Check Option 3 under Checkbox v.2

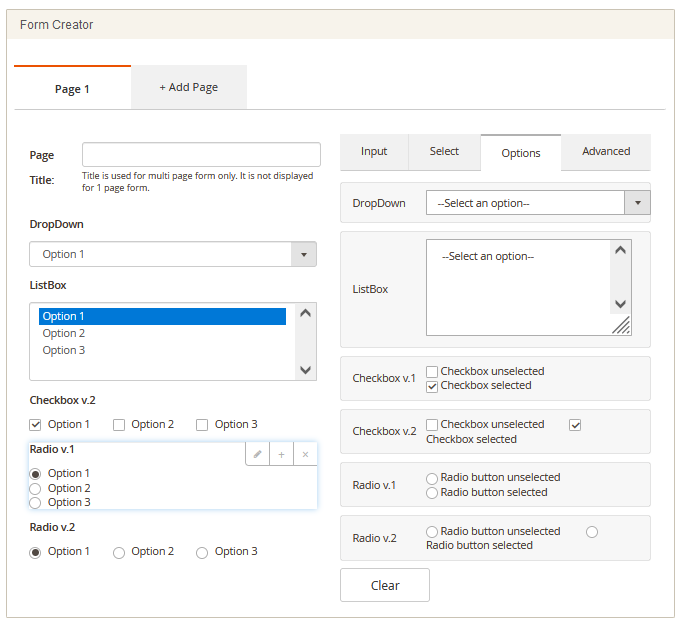tap(202, 424)
